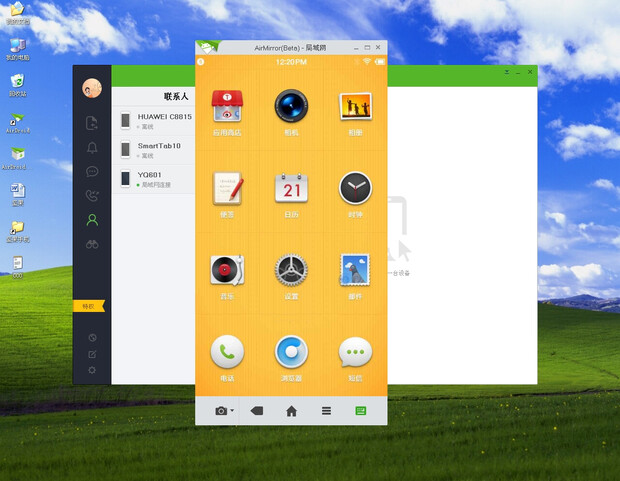
Task: Open the SMS Messages speech bubble app
Action: pyautogui.click(x=355, y=352)
